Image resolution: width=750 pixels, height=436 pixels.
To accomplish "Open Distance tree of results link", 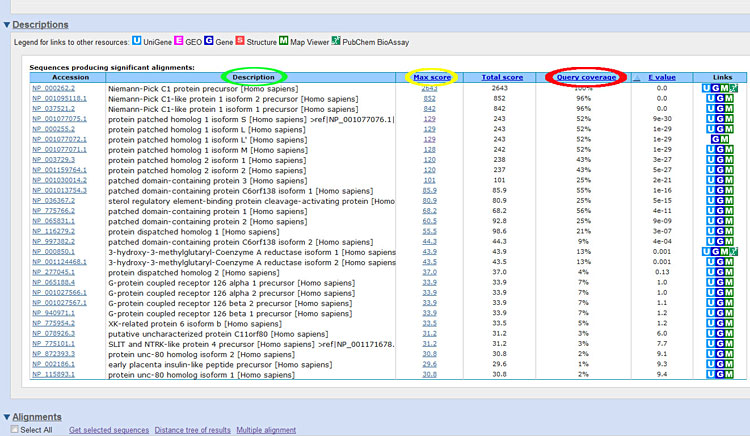I will pos(192,430).
